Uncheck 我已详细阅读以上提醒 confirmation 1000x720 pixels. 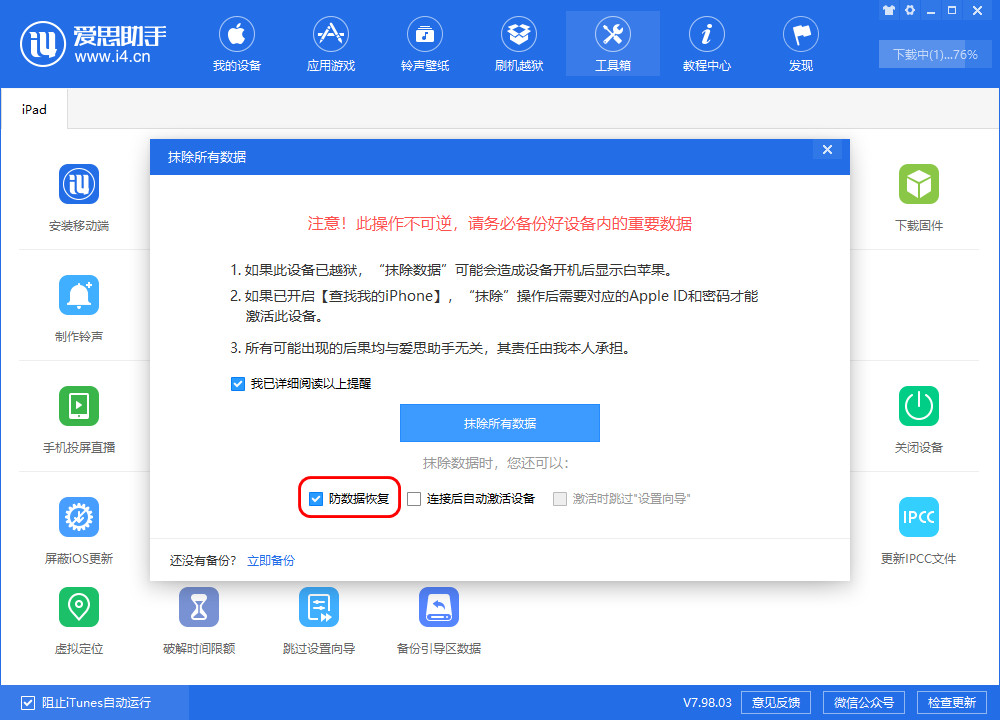pyautogui.click(x=238, y=383)
